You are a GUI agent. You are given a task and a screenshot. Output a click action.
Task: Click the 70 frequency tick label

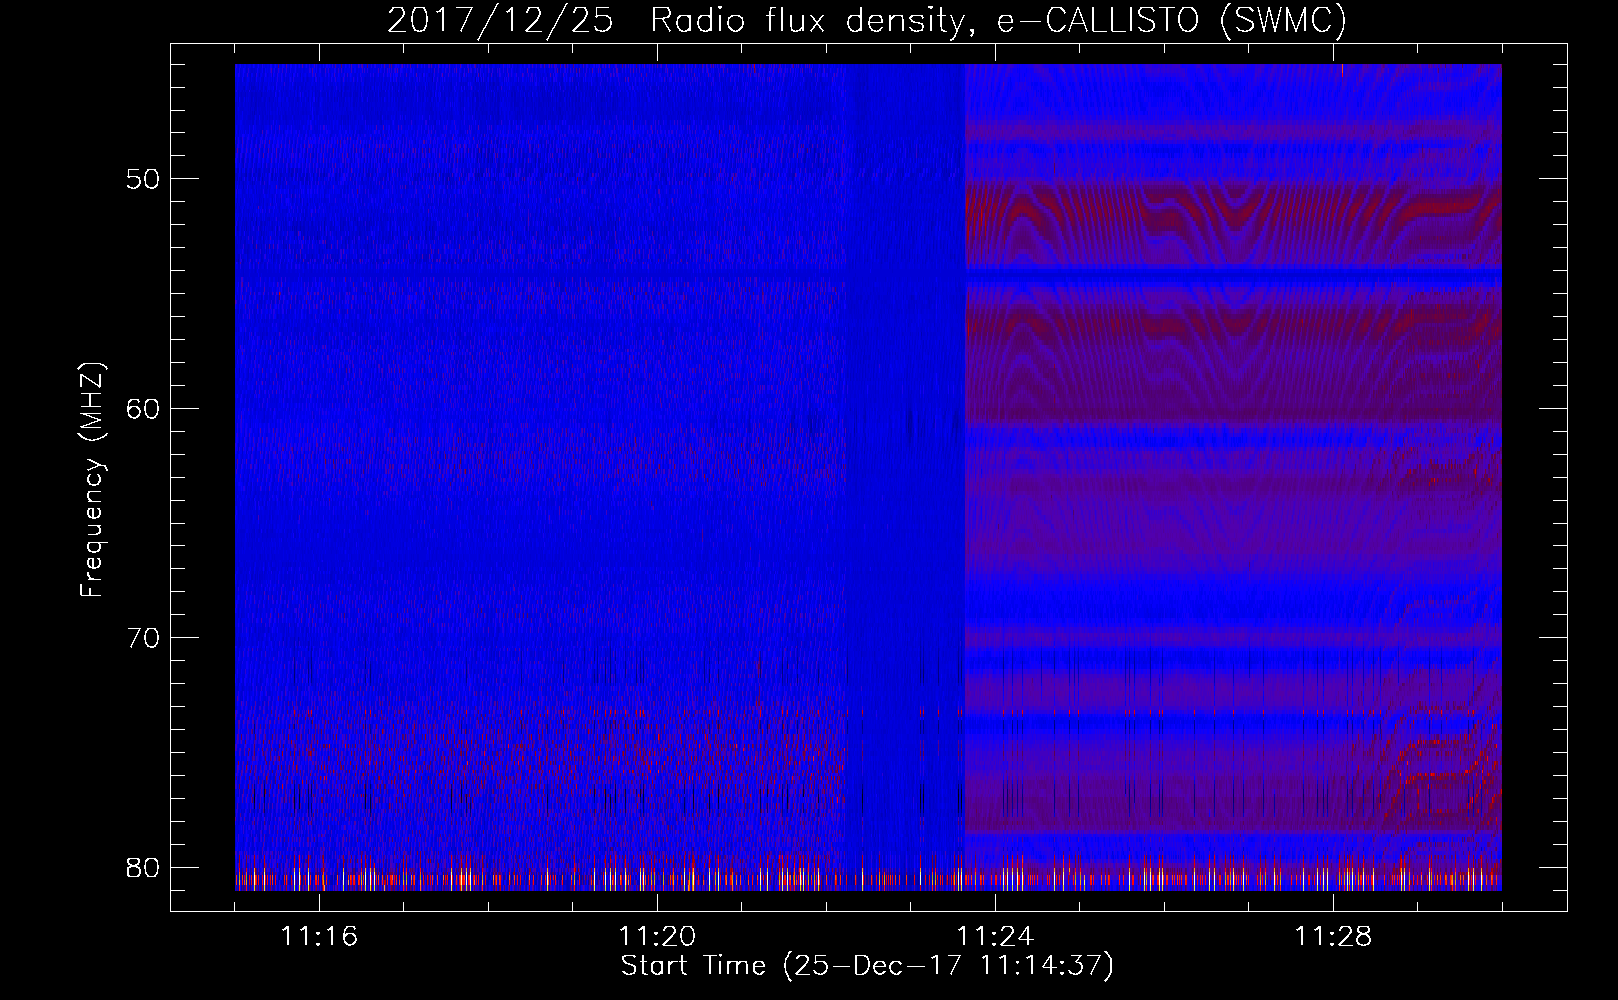[x=144, y=637]
